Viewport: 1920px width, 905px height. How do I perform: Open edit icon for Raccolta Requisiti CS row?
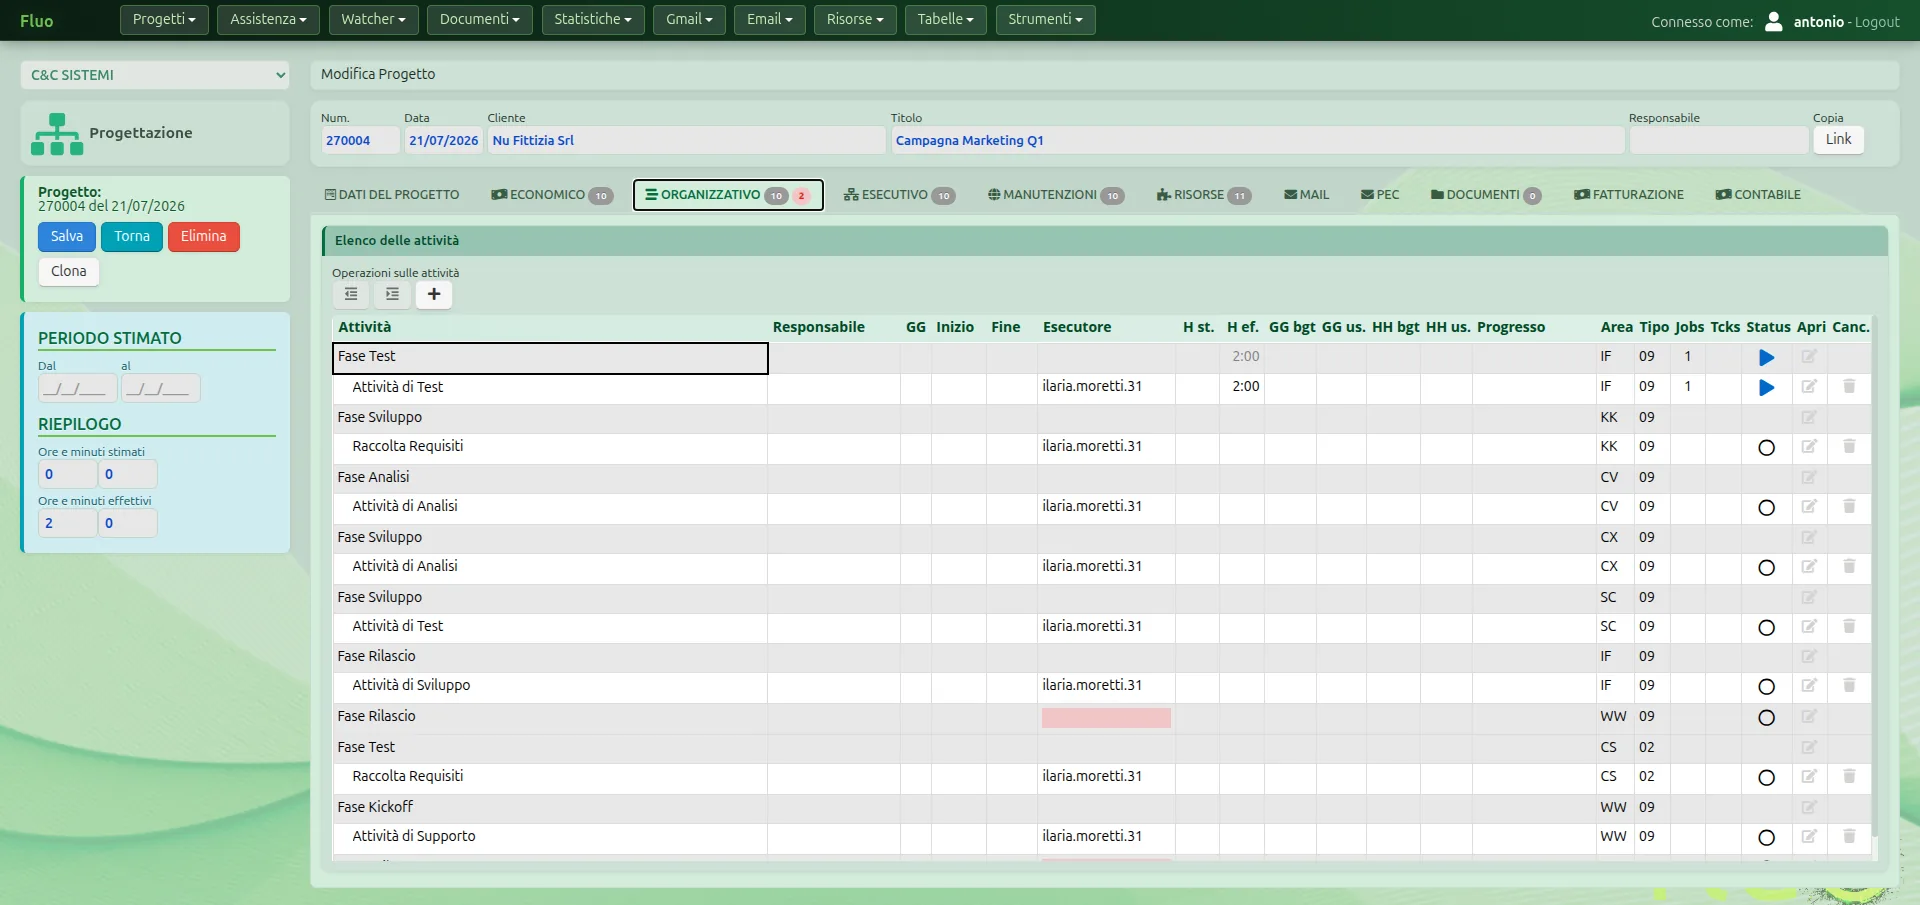1809,776
